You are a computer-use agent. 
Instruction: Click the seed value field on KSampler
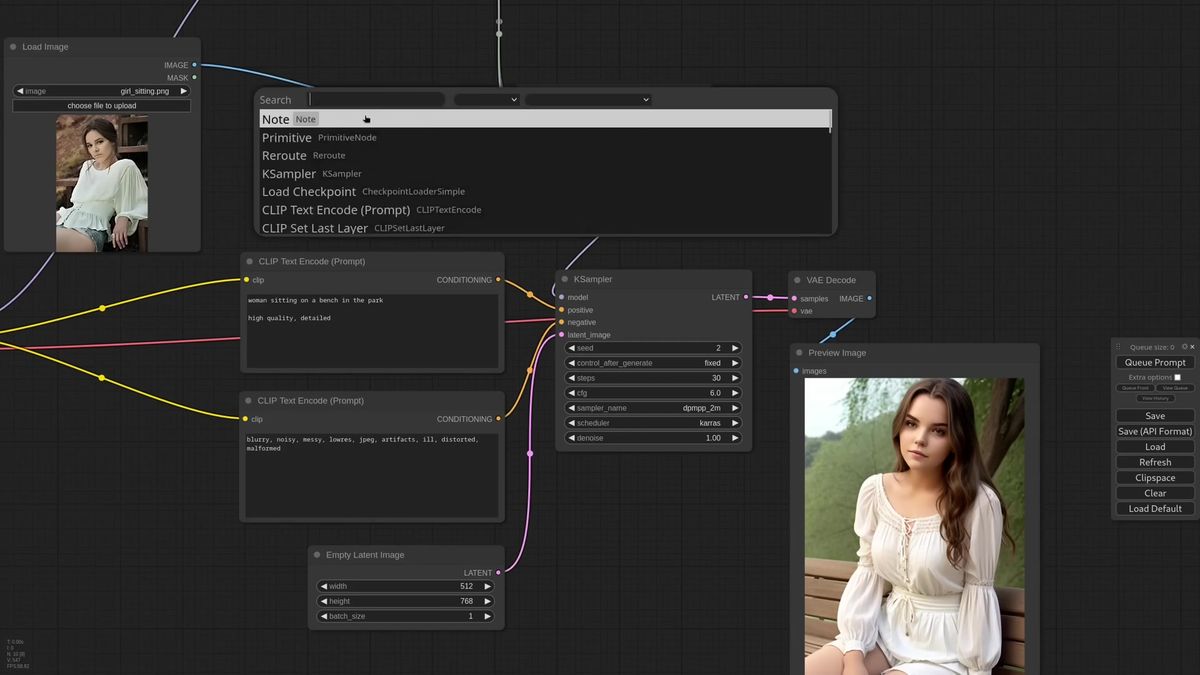[654, 348]
